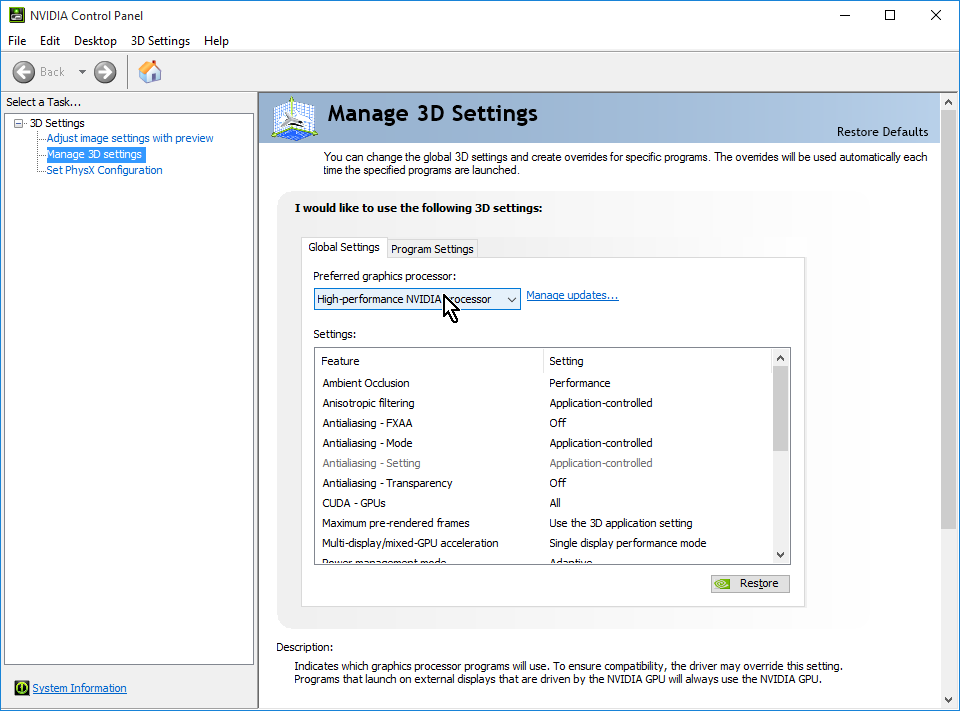The width and height of the screenshot is (960, 711).
Task: Select the Ambient Occlusion feature row
Action: click(x=366, y=383)
